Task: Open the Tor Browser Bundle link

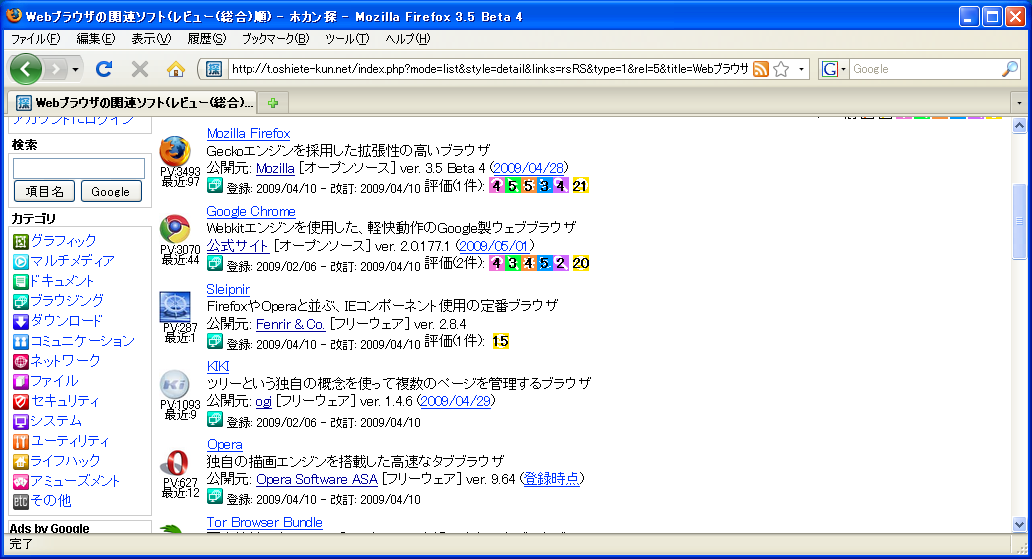Action: click(264, 522)
